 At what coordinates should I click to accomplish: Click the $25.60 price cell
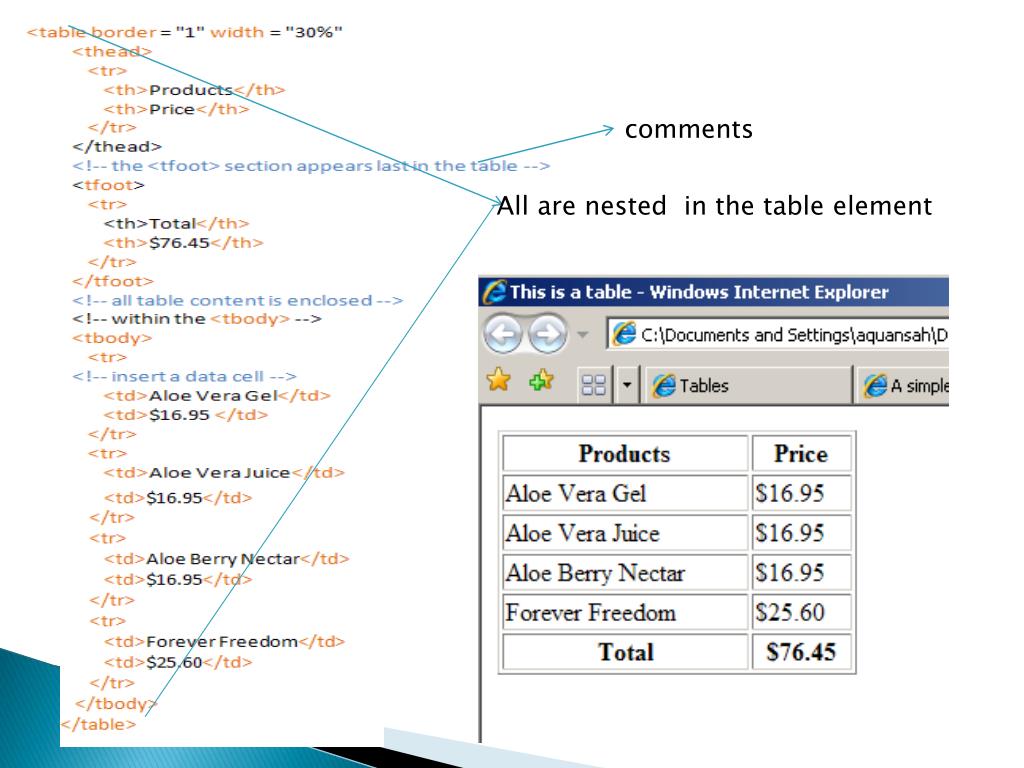coord(801,613)
